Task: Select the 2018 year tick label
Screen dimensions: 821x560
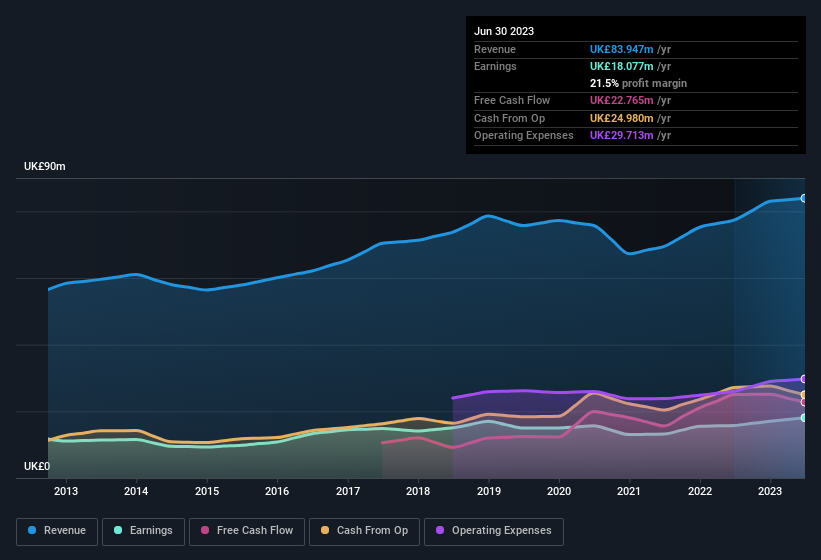Action: tap(418, 491)
